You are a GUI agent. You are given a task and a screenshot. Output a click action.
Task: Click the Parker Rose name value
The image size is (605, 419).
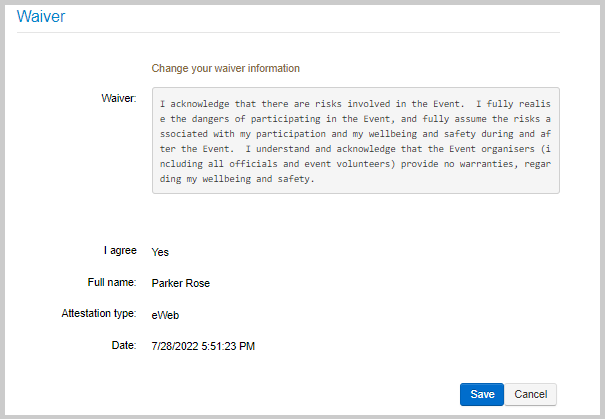click(181, 283)
